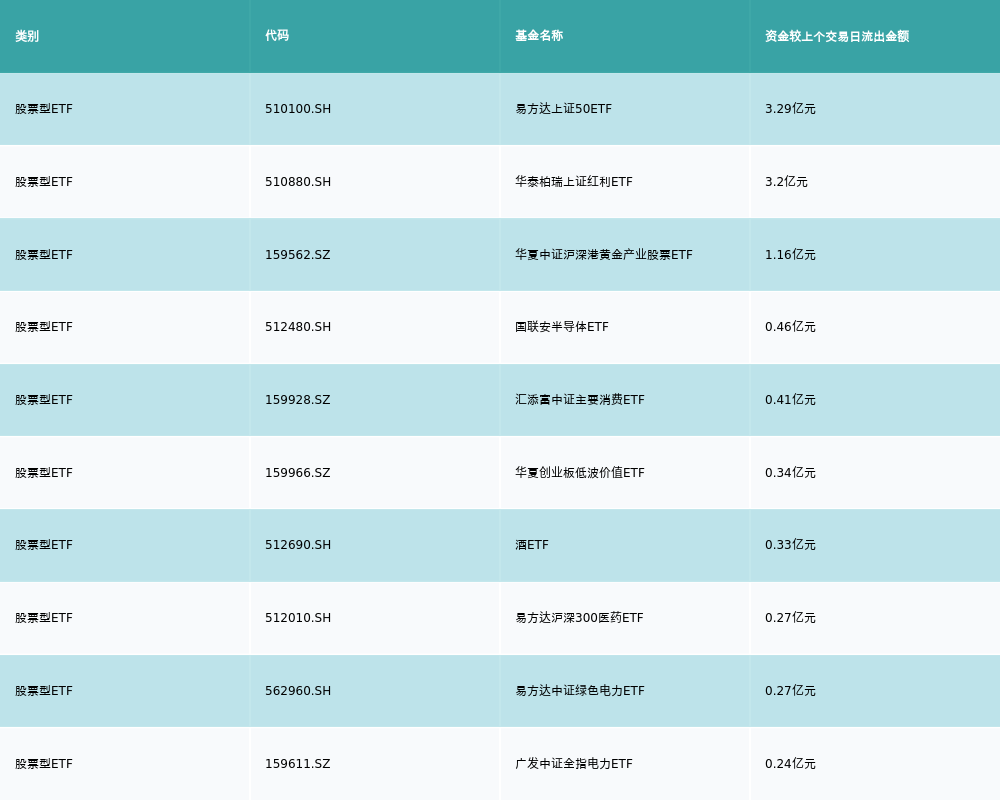1000x800 pixels.
Task: Click 0.27亿元 in the 512010.SH row
Action: tap(790, 618)
